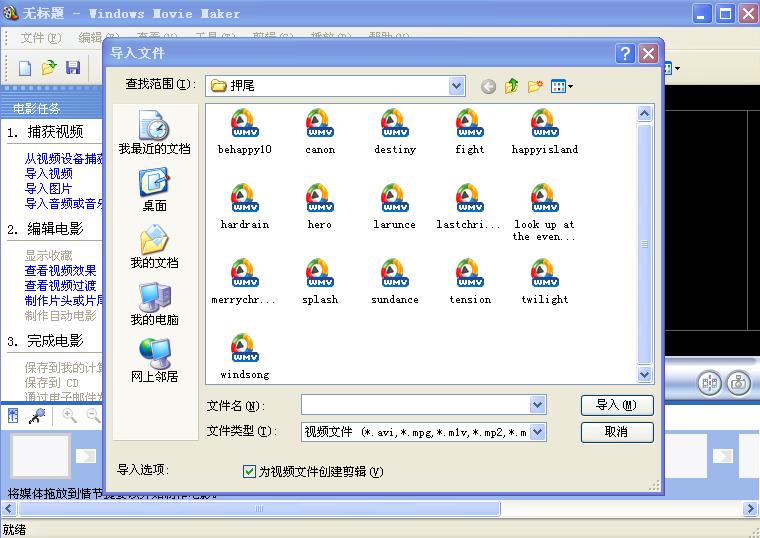760x538 pixels.
Task: Click the first storyboard clip placeholder
Action: 41,456
